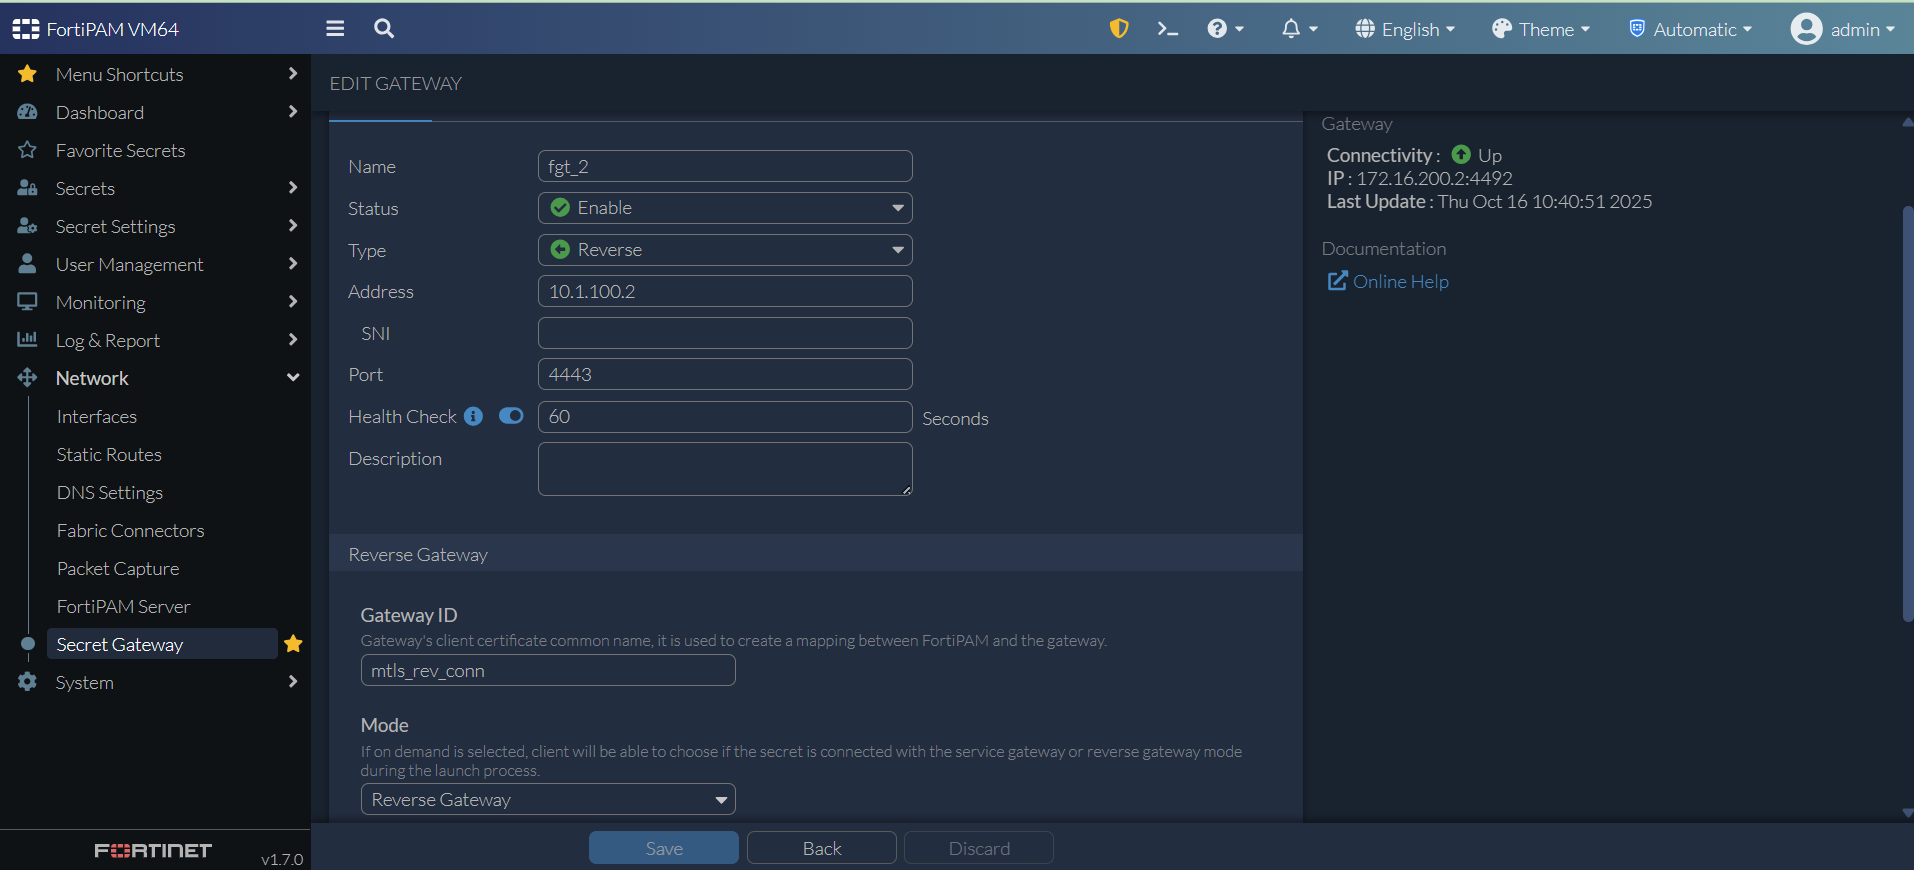The width and height of the screenshot is (1914, 870).
Task: Click the admin user avatar icon
Action: pyautogui.click(x=1806, y=29)
